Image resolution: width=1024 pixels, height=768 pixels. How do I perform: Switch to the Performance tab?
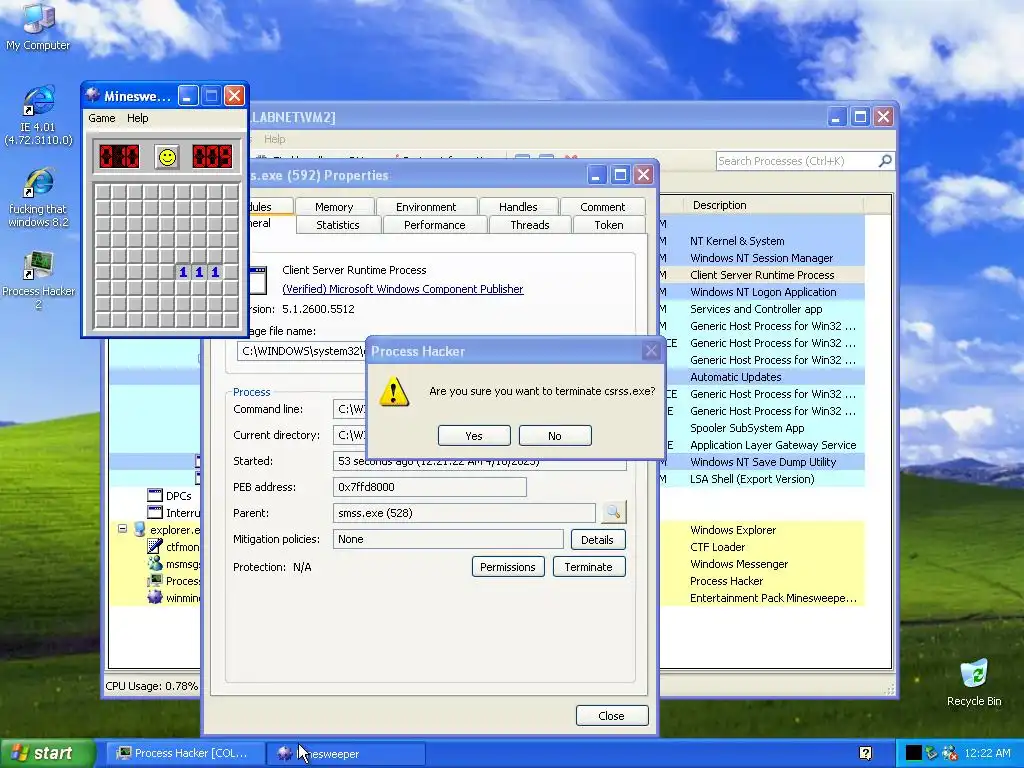[434, 225]
